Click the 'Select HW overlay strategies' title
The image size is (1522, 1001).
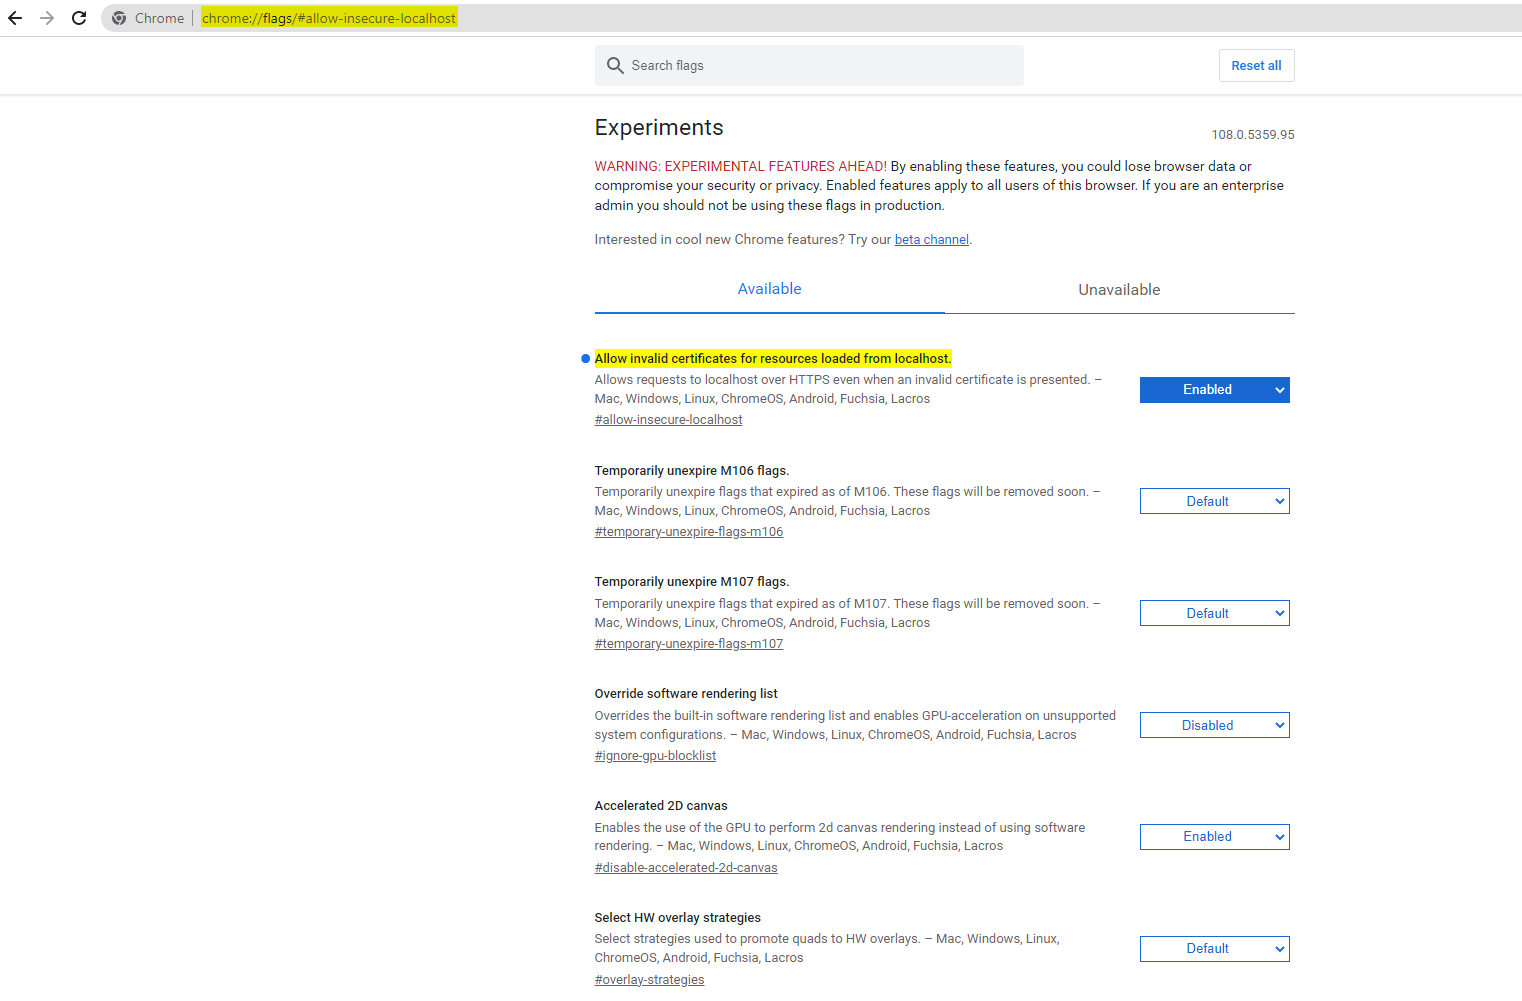[678, 918]
